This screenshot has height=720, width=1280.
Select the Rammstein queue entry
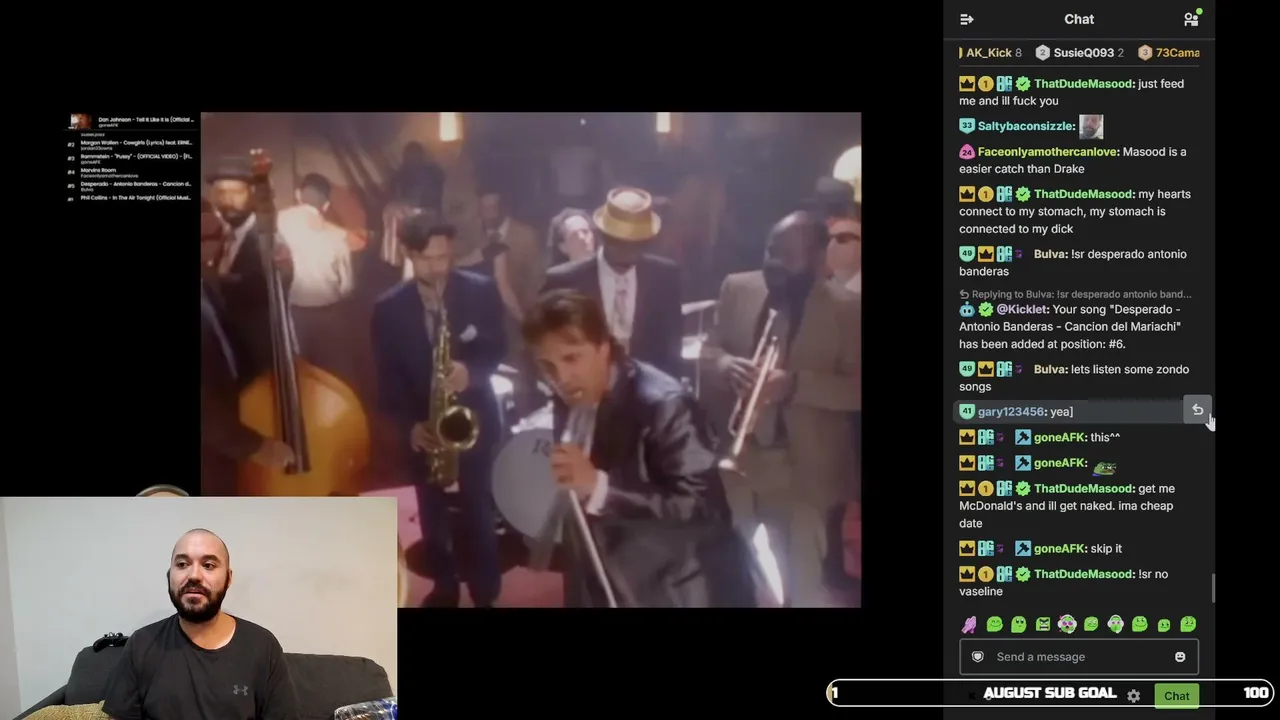click(x=131, y=158)
